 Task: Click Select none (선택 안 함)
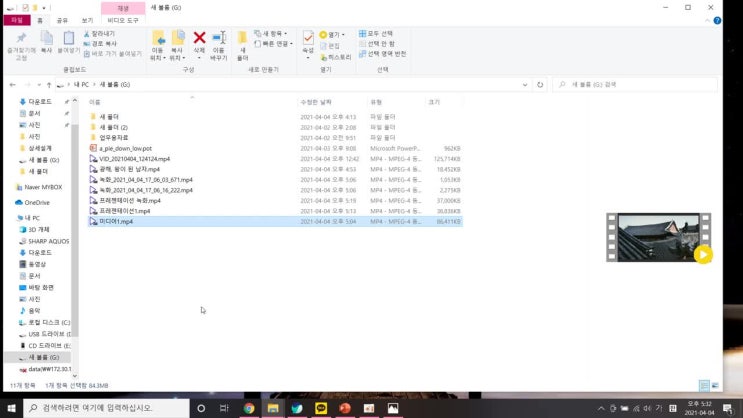[x=377, y=44]
